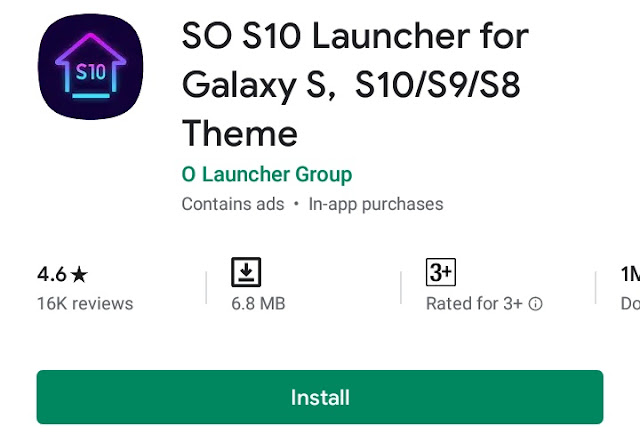
Task: Tap the SO S10 Launcher app icon
Action: click(x=91, y=67)
